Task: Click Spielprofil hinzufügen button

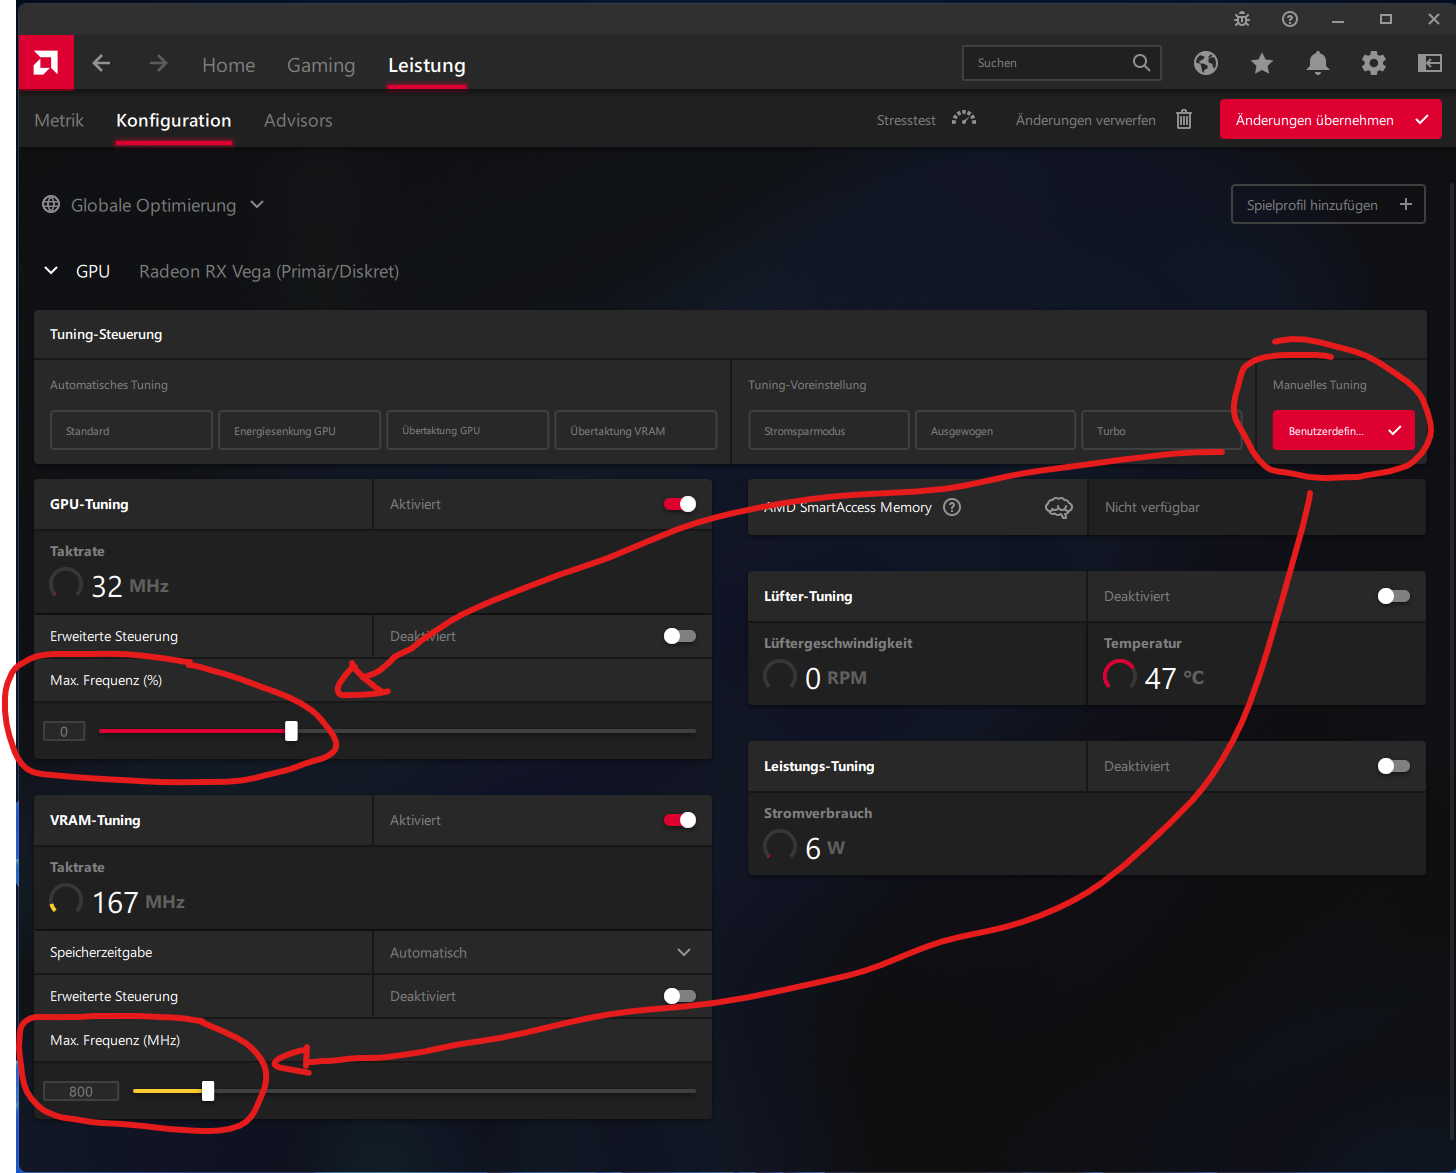Action: 1328,204
